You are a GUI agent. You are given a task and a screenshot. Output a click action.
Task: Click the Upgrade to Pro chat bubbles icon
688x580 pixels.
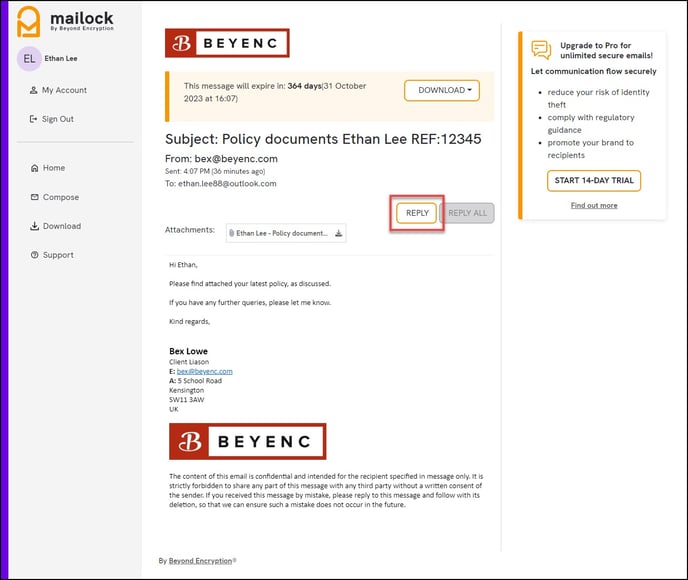tap(541, 50)
